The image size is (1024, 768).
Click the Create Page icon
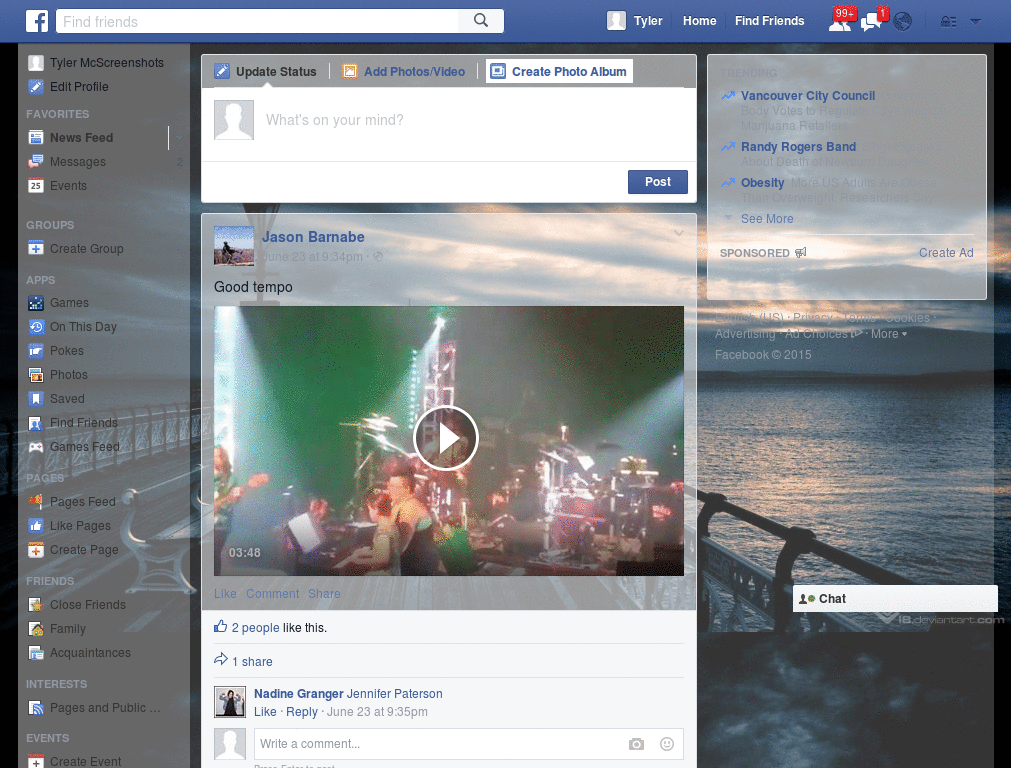[x=36, y=550]
